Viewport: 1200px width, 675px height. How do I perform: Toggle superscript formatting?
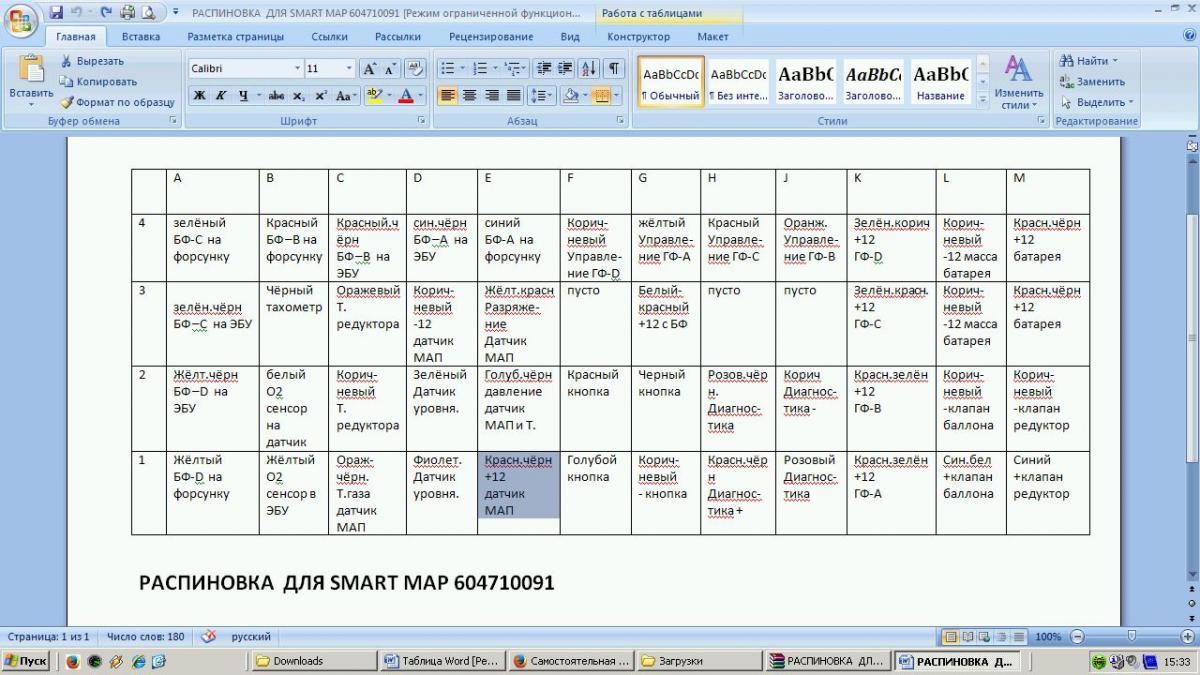[x=320, y=96]
